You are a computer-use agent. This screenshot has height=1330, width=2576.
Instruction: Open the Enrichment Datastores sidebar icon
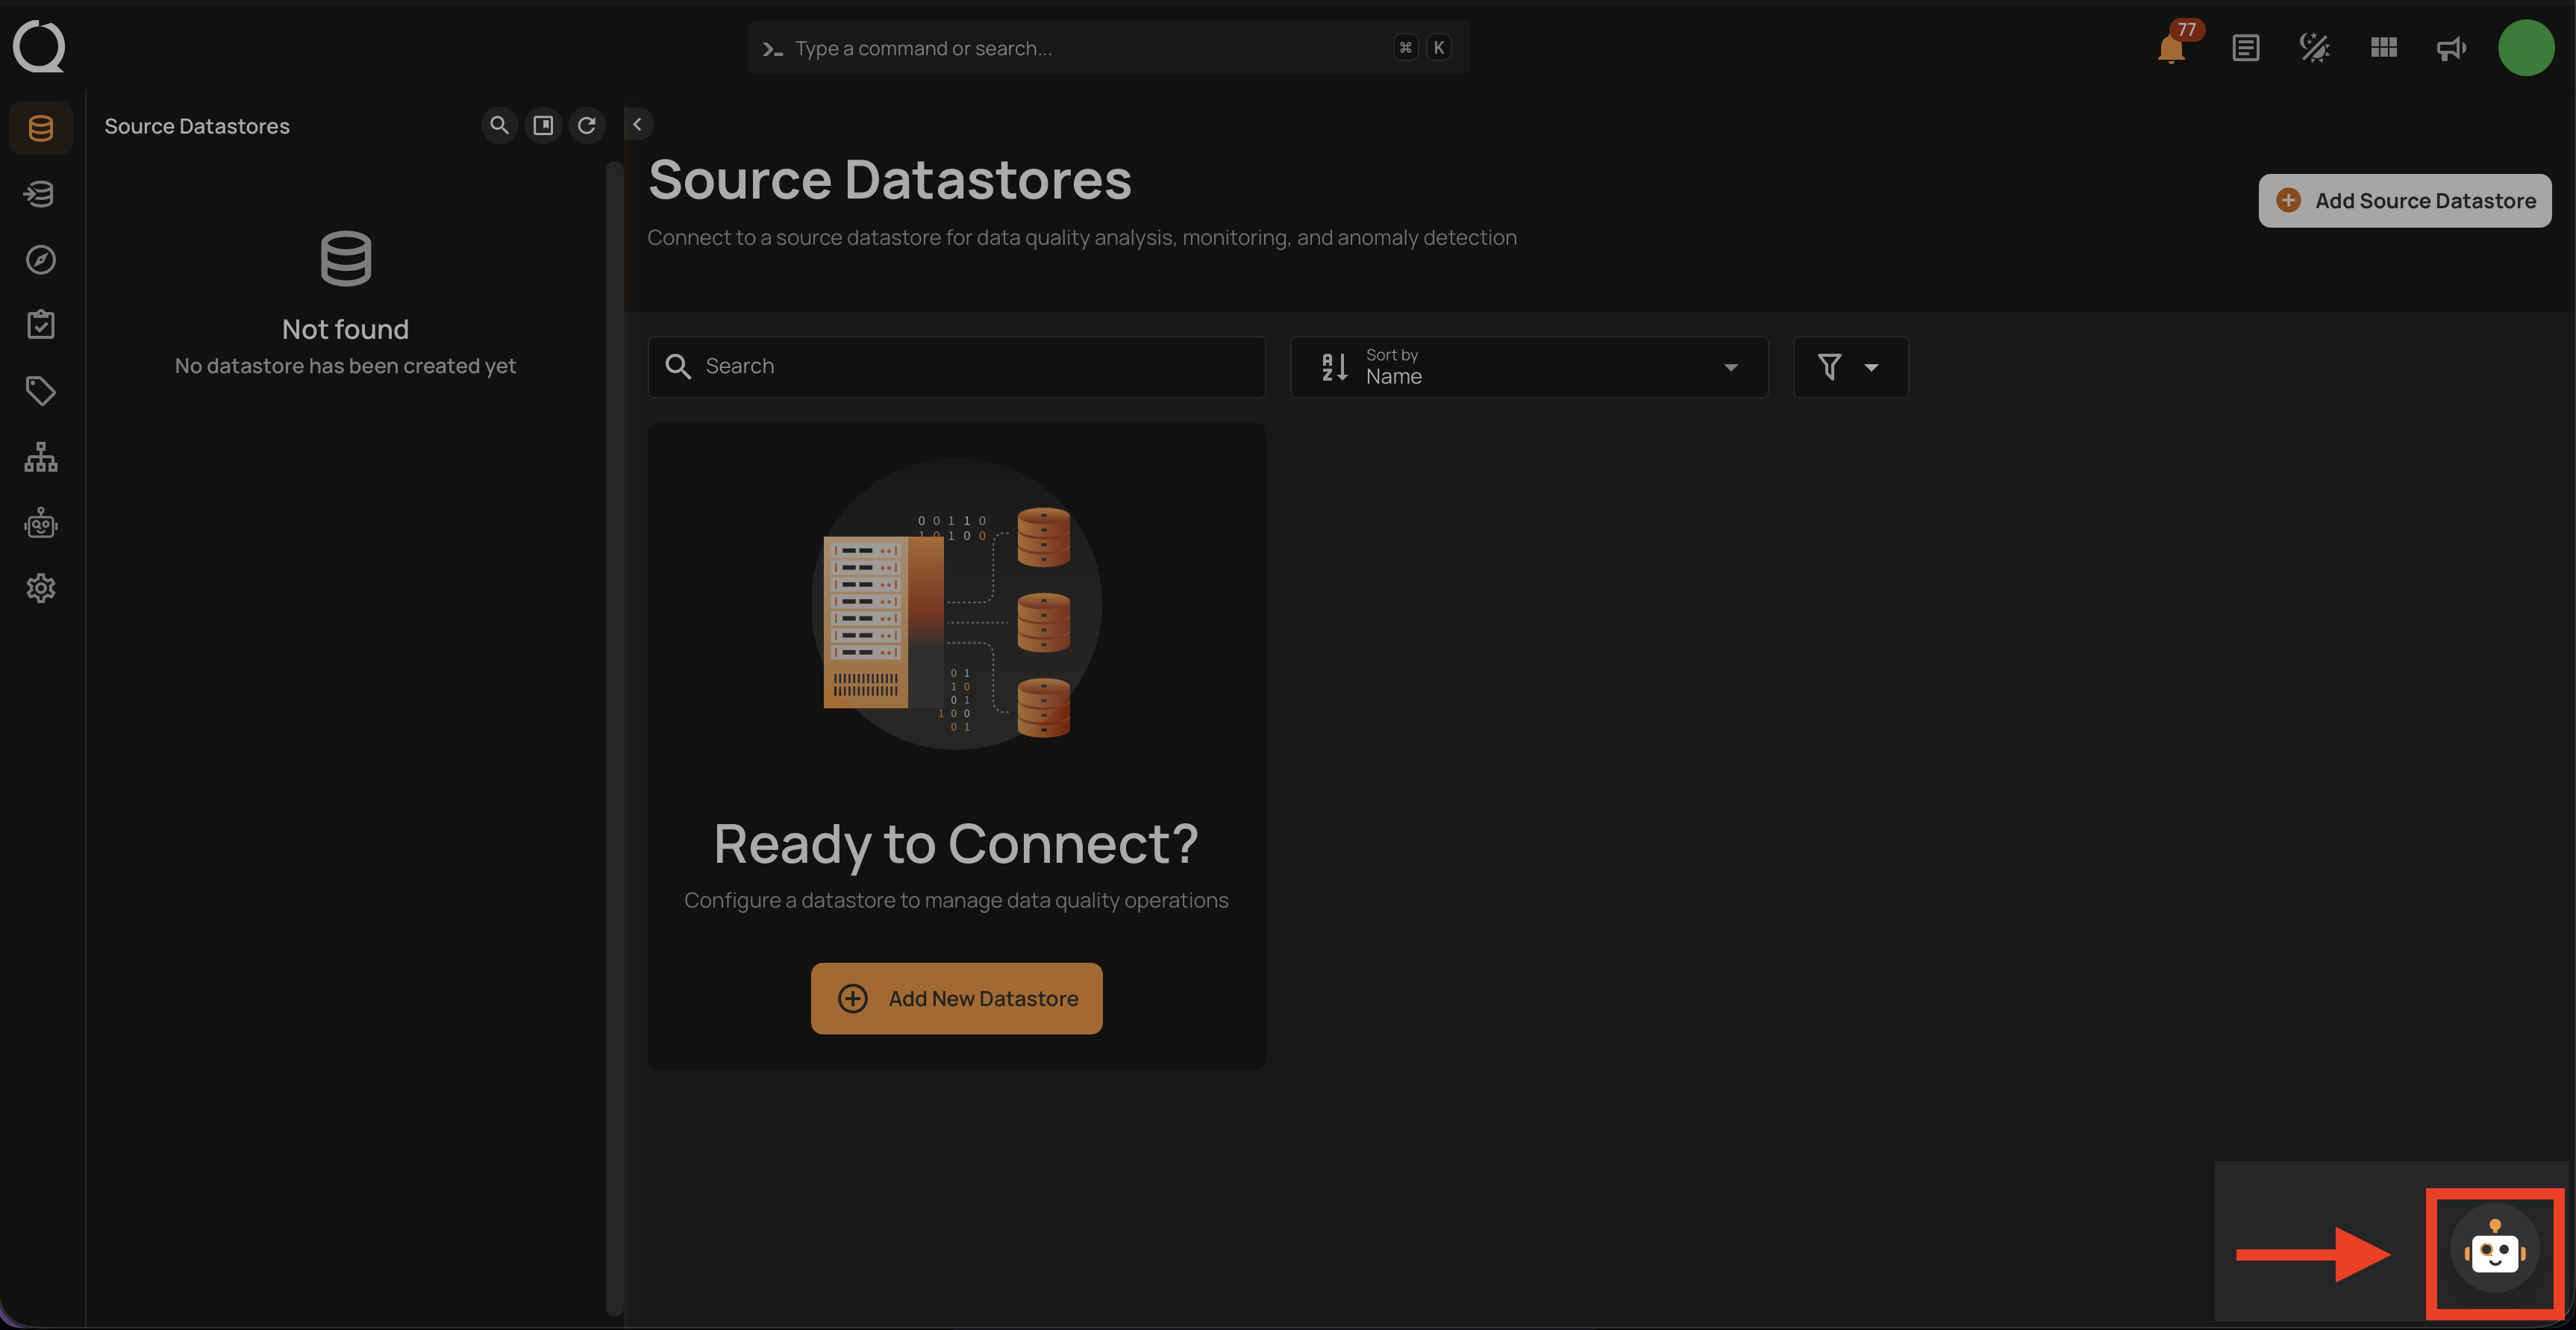tap(40, 194)
